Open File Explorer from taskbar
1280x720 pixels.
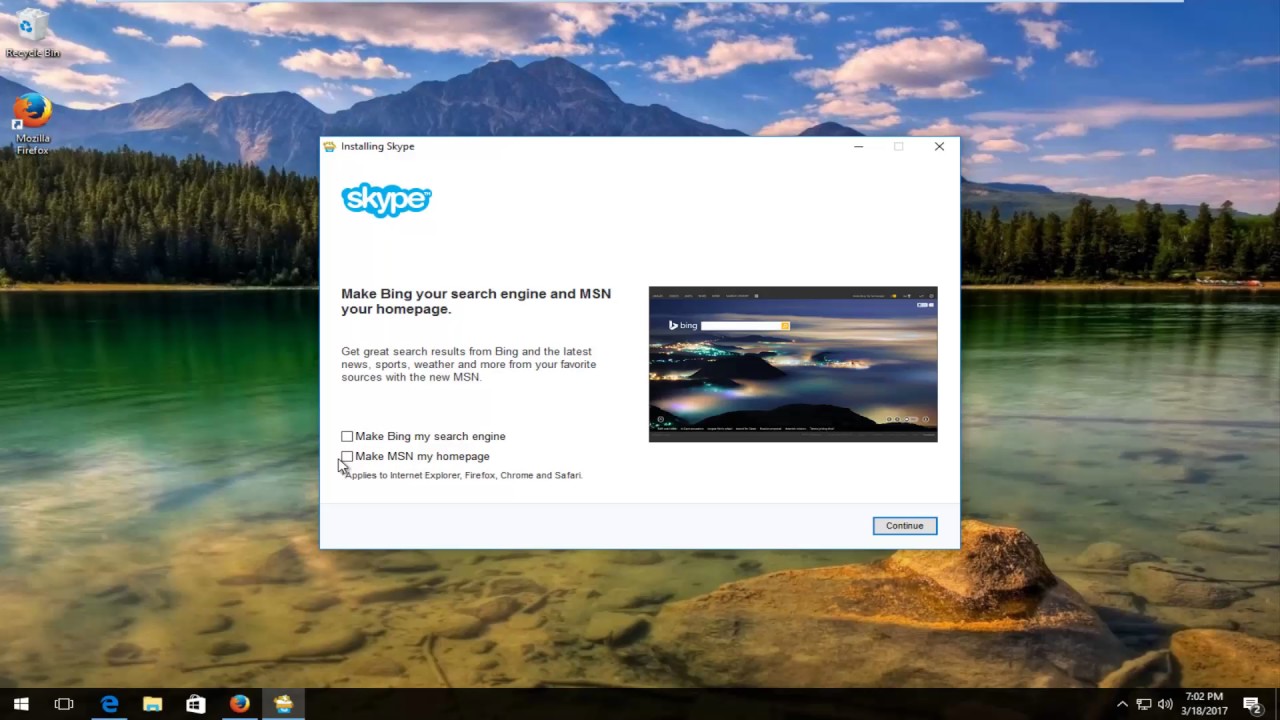[x=152, y=704]
